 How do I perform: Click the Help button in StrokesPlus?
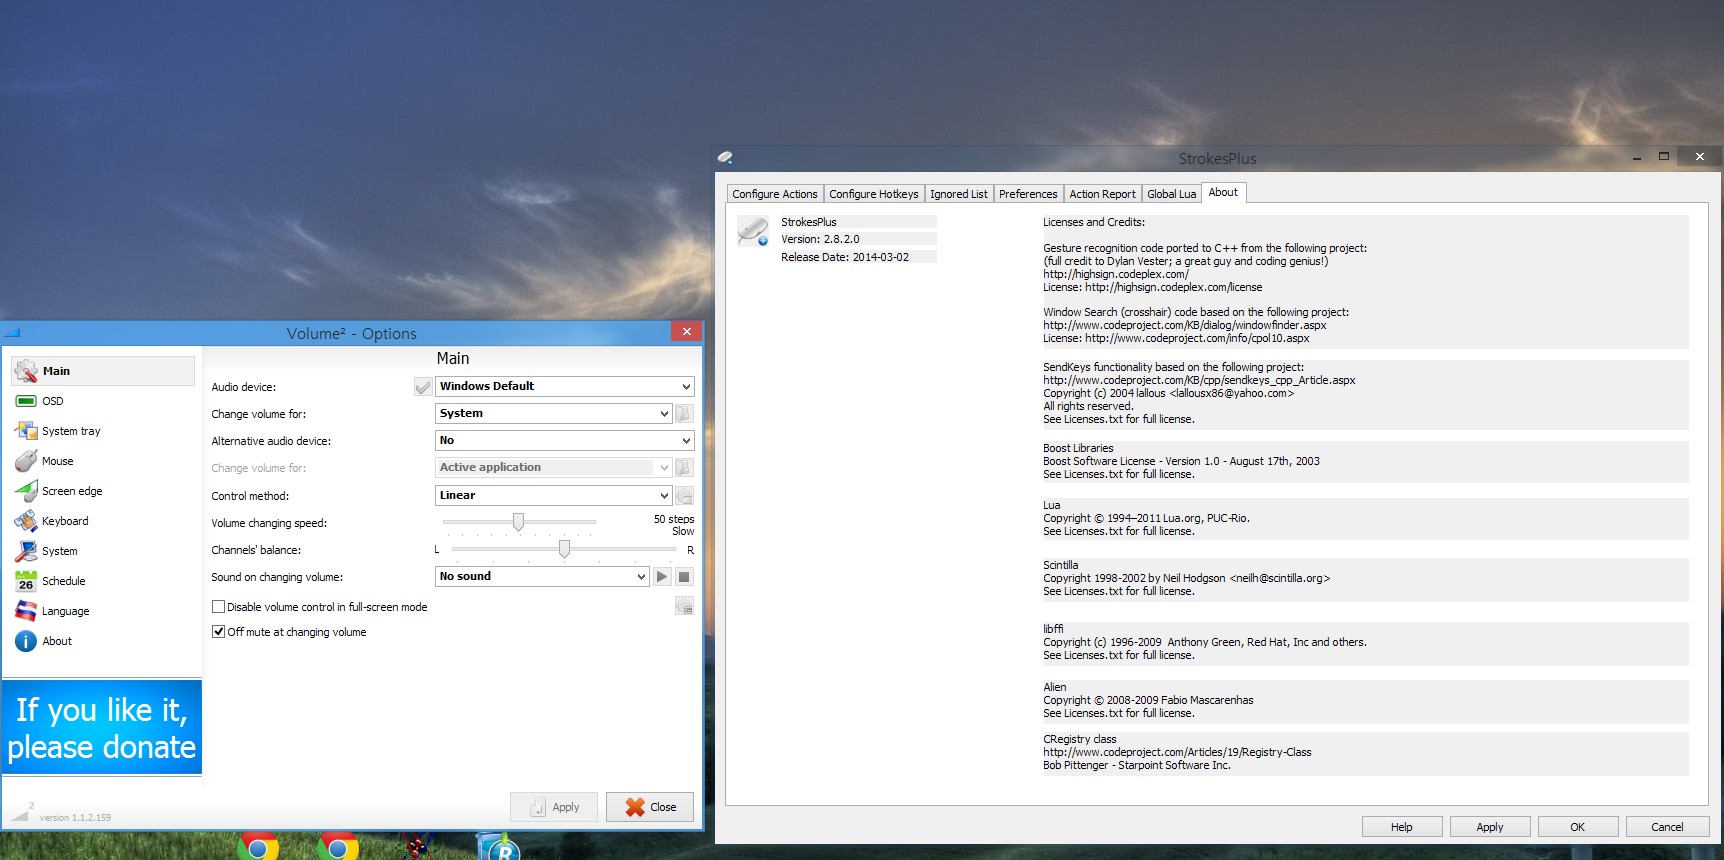tap(1402, 827)
